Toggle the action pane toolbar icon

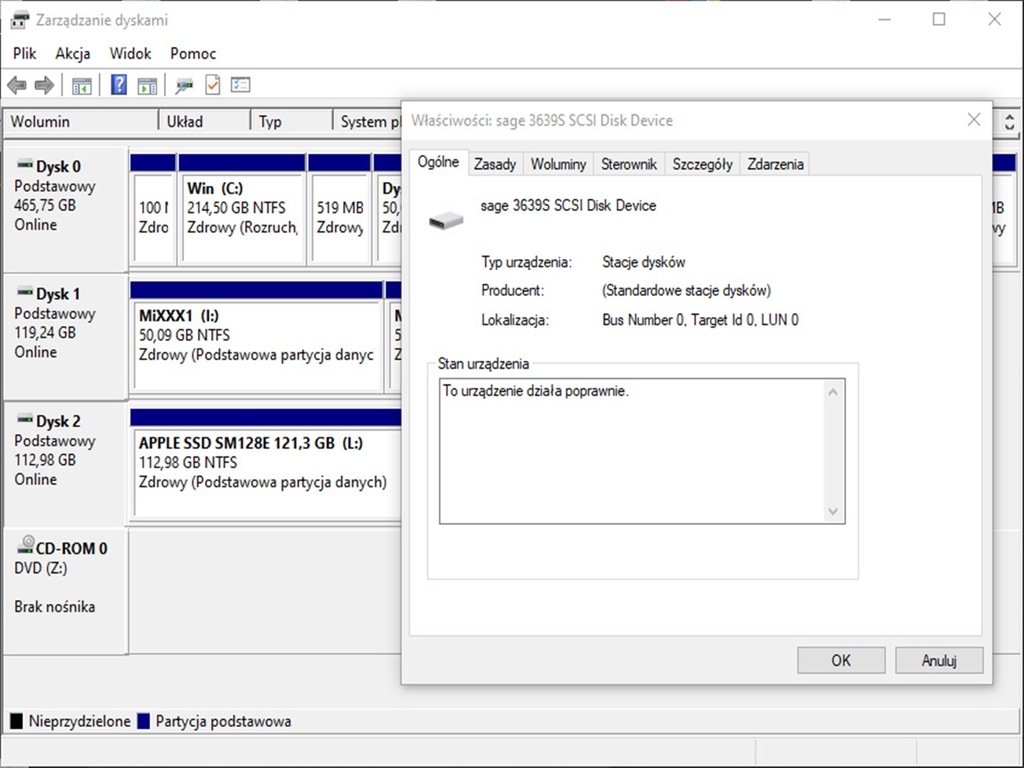click(147, 86)
